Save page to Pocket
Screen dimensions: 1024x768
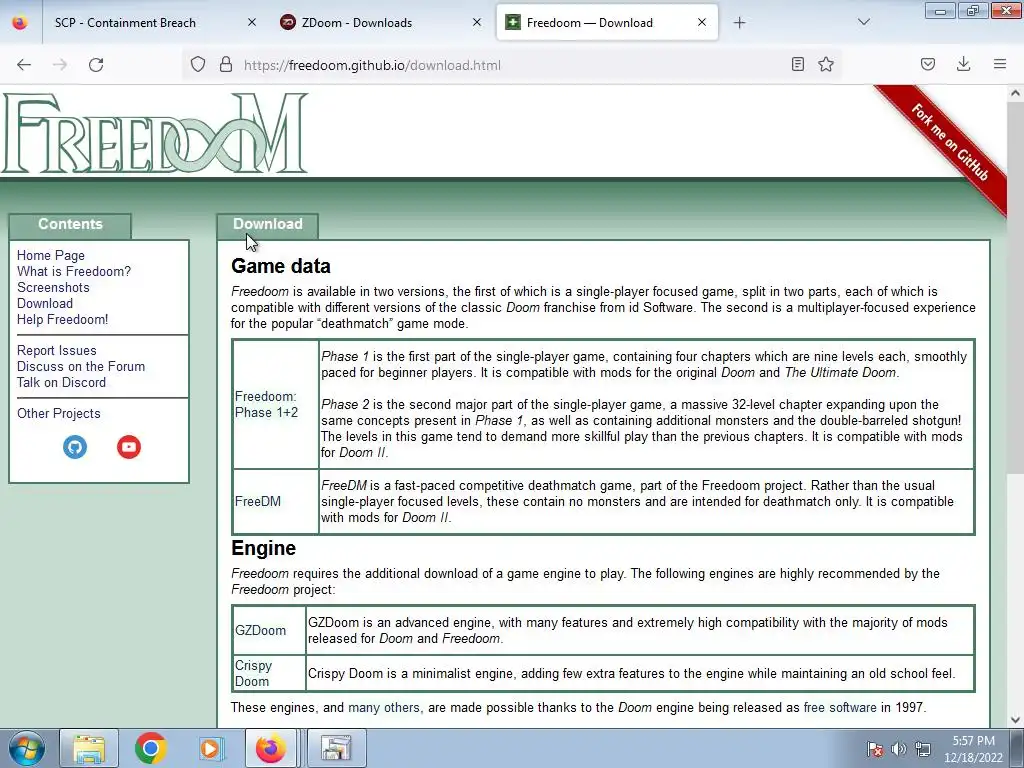[928, 64]
